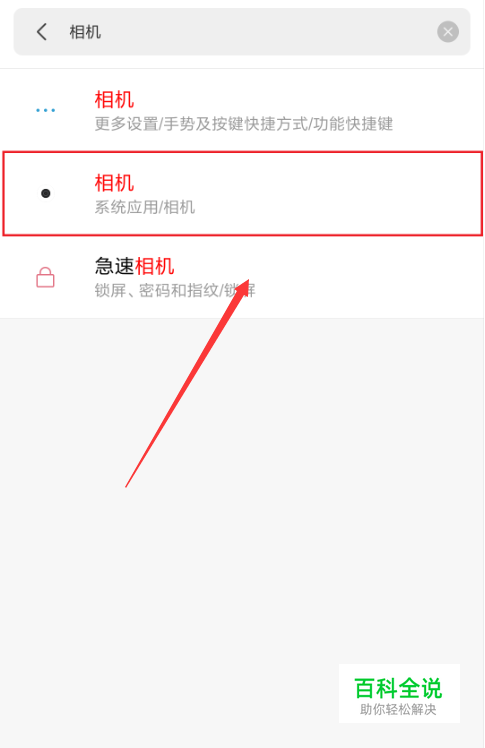
Task: Tap the blue three-dots more settings icon
Action: point(46,110)
